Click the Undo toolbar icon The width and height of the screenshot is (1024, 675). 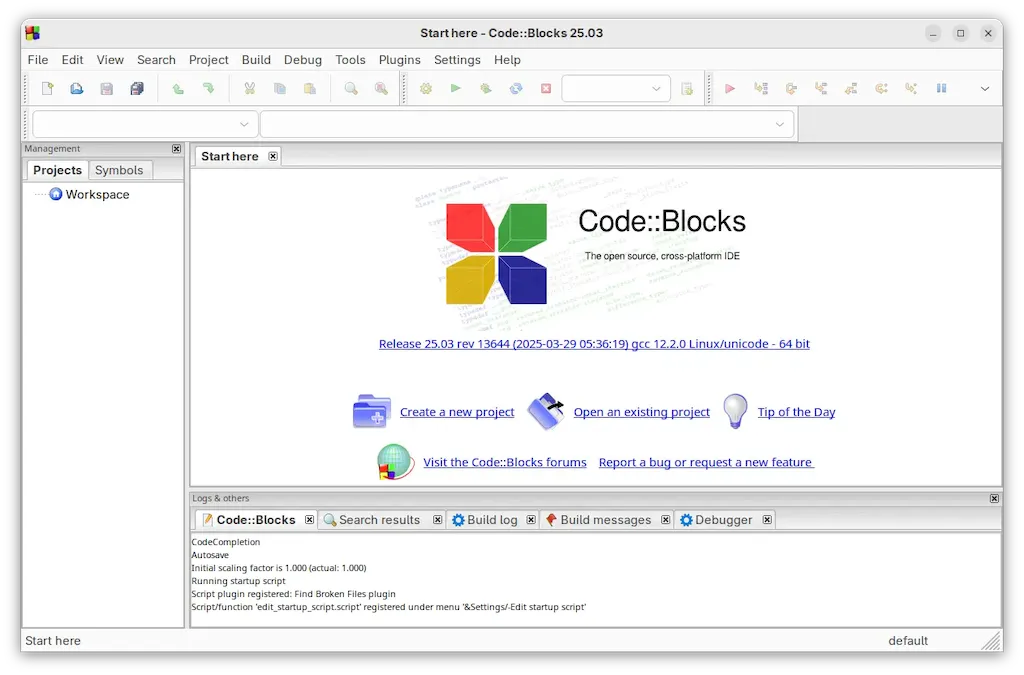(178, 88)
